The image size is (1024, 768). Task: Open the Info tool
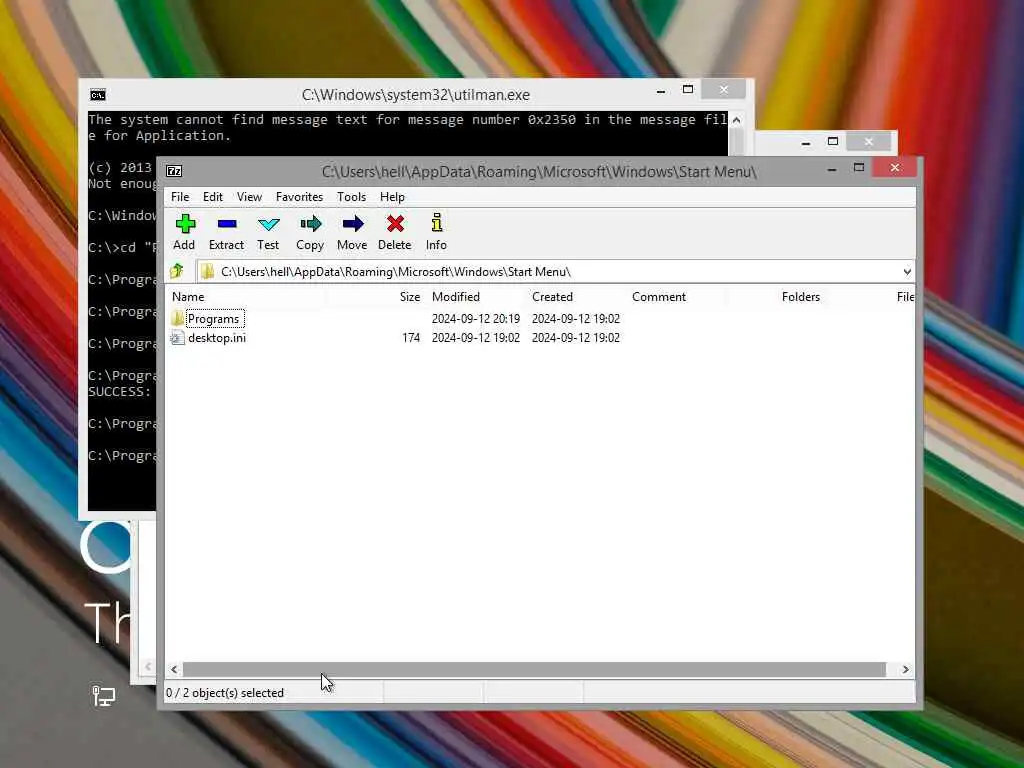coord(437,223)
